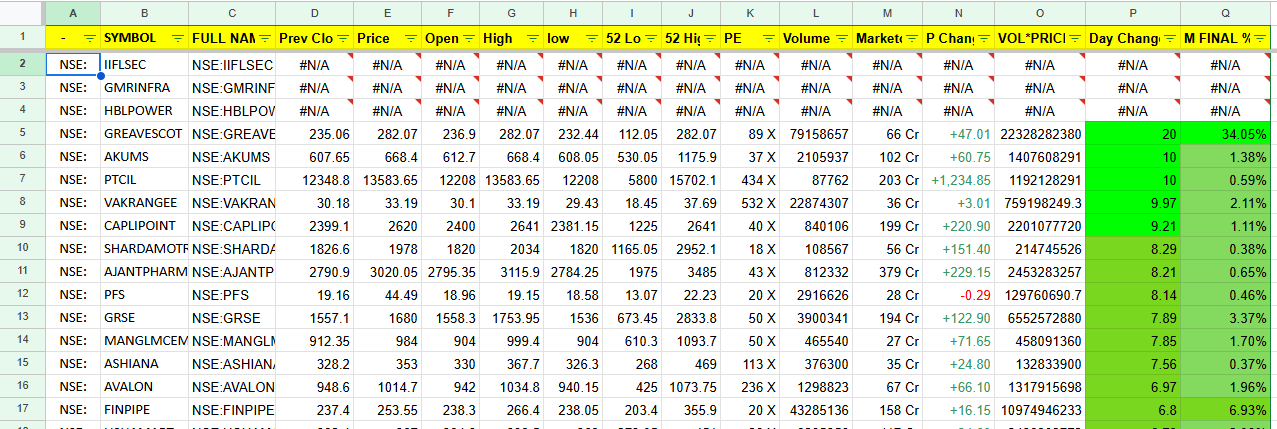Select the NSE:AKUMS full name cell
Viewport: 1277px width, 429px height.
point(232,156)
